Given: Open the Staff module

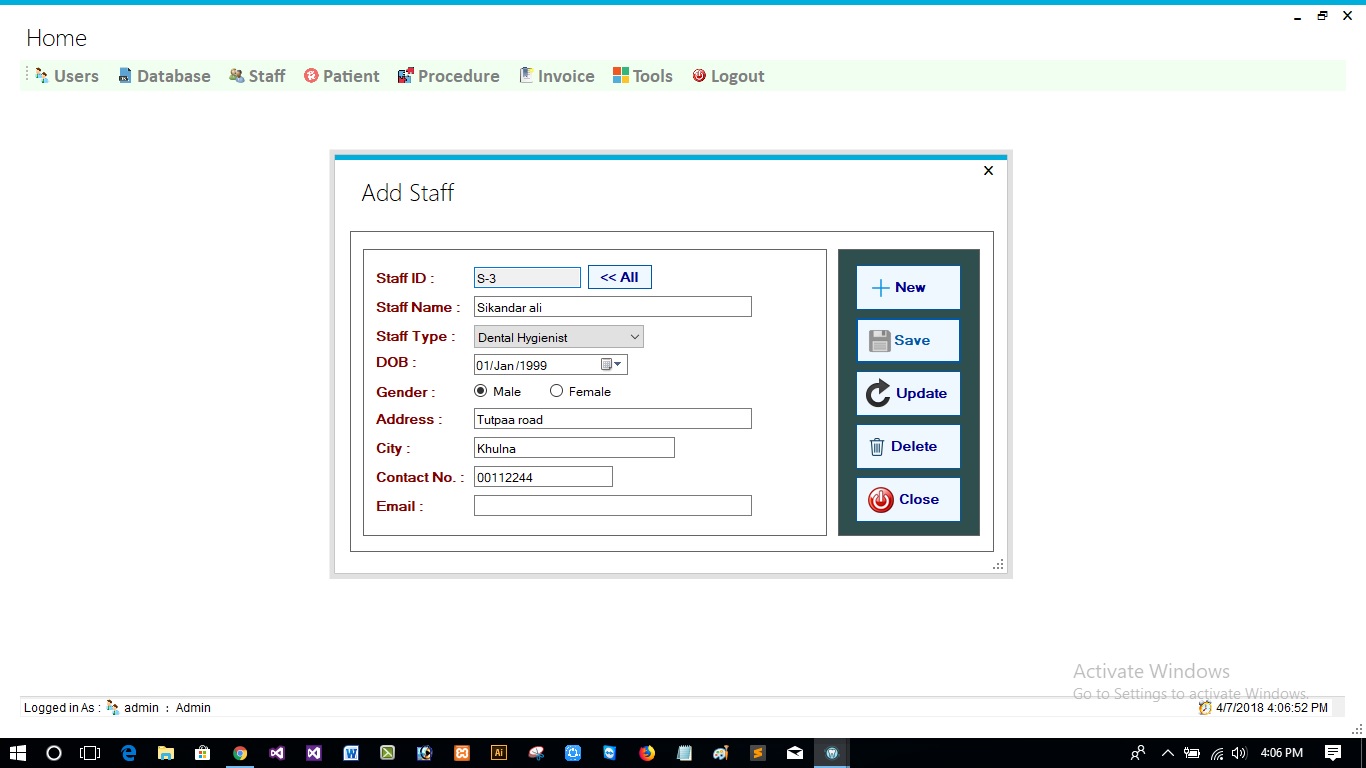Looking at the screenshot, I should coord(257,75).
